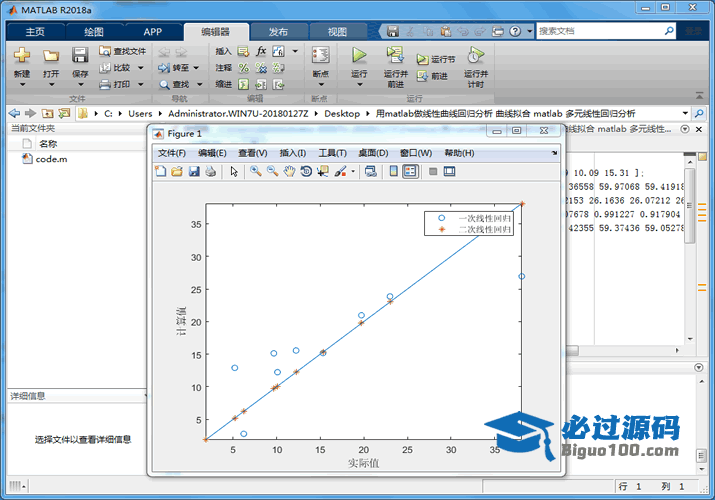The height and width of the screenshot is (500, 715).
Task: Toggle the Insert Legend button in Figure toolbar
Action: coord(410,172)
